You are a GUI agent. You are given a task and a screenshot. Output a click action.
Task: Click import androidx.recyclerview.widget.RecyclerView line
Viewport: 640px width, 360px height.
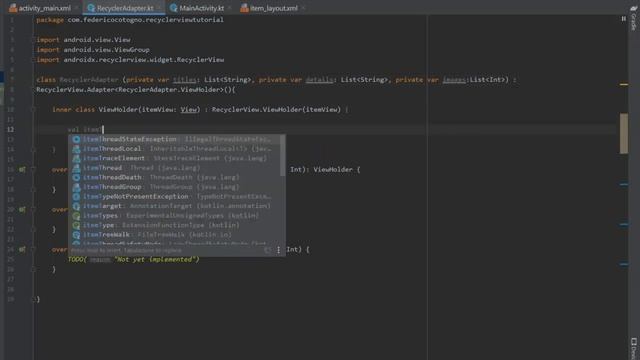coord(130,60)
